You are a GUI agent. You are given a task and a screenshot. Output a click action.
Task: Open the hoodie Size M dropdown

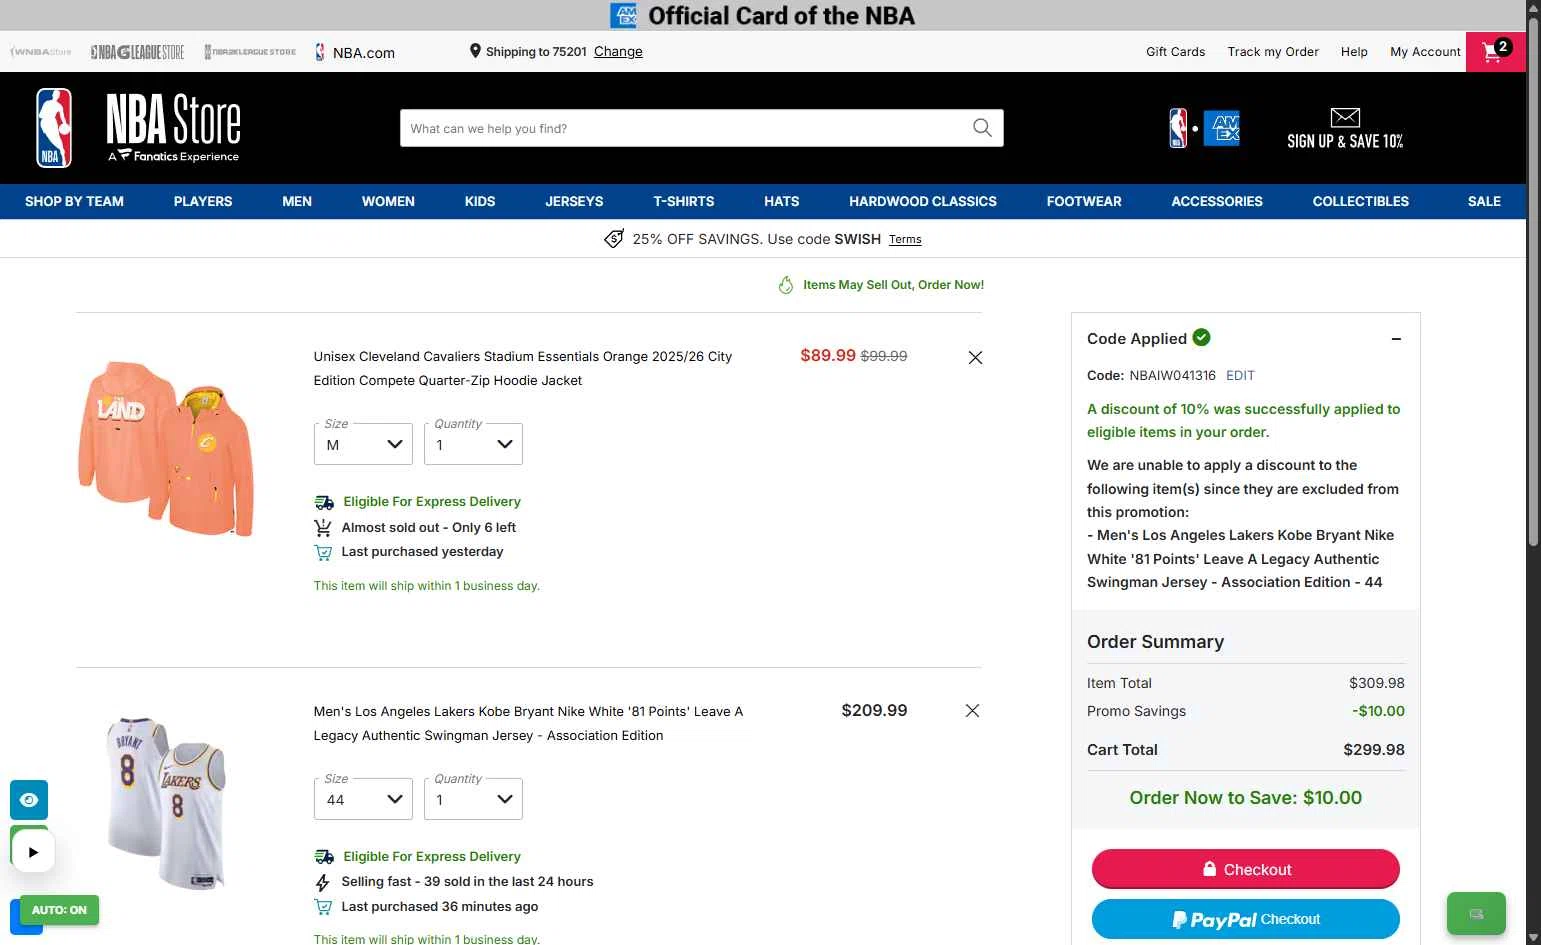click(363, 444)
